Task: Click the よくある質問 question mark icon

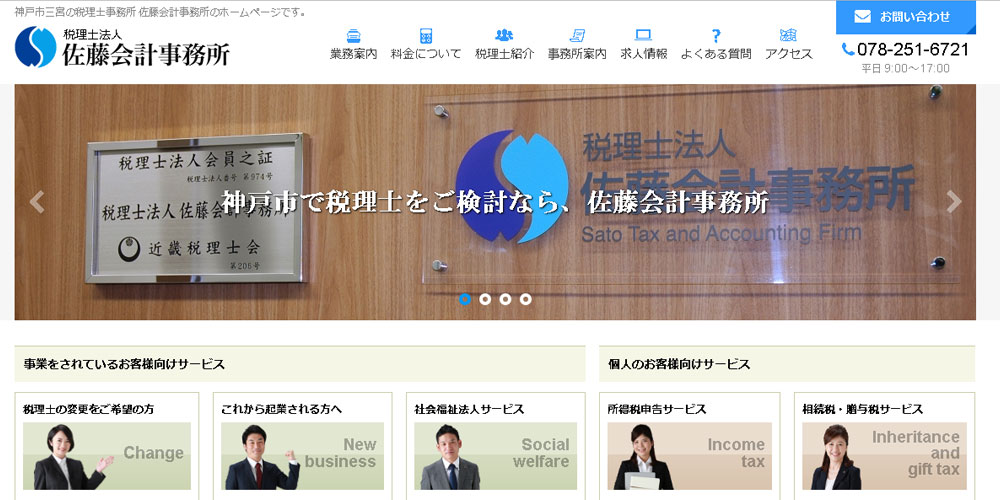Action: click(x=716, y=36)
